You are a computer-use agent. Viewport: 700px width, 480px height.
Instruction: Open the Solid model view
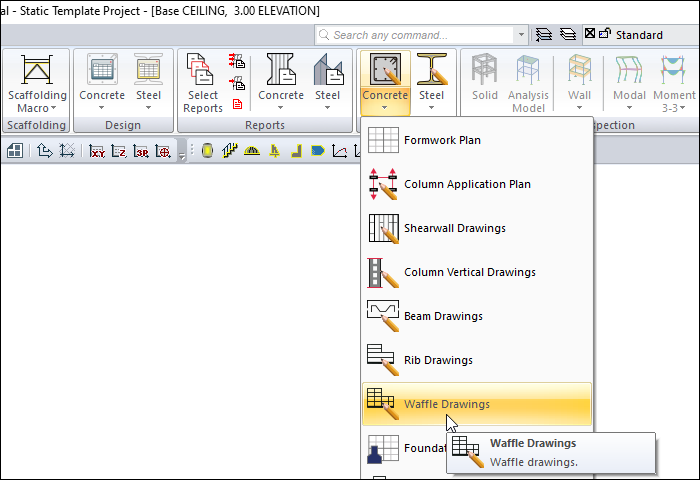click(484, 70)
